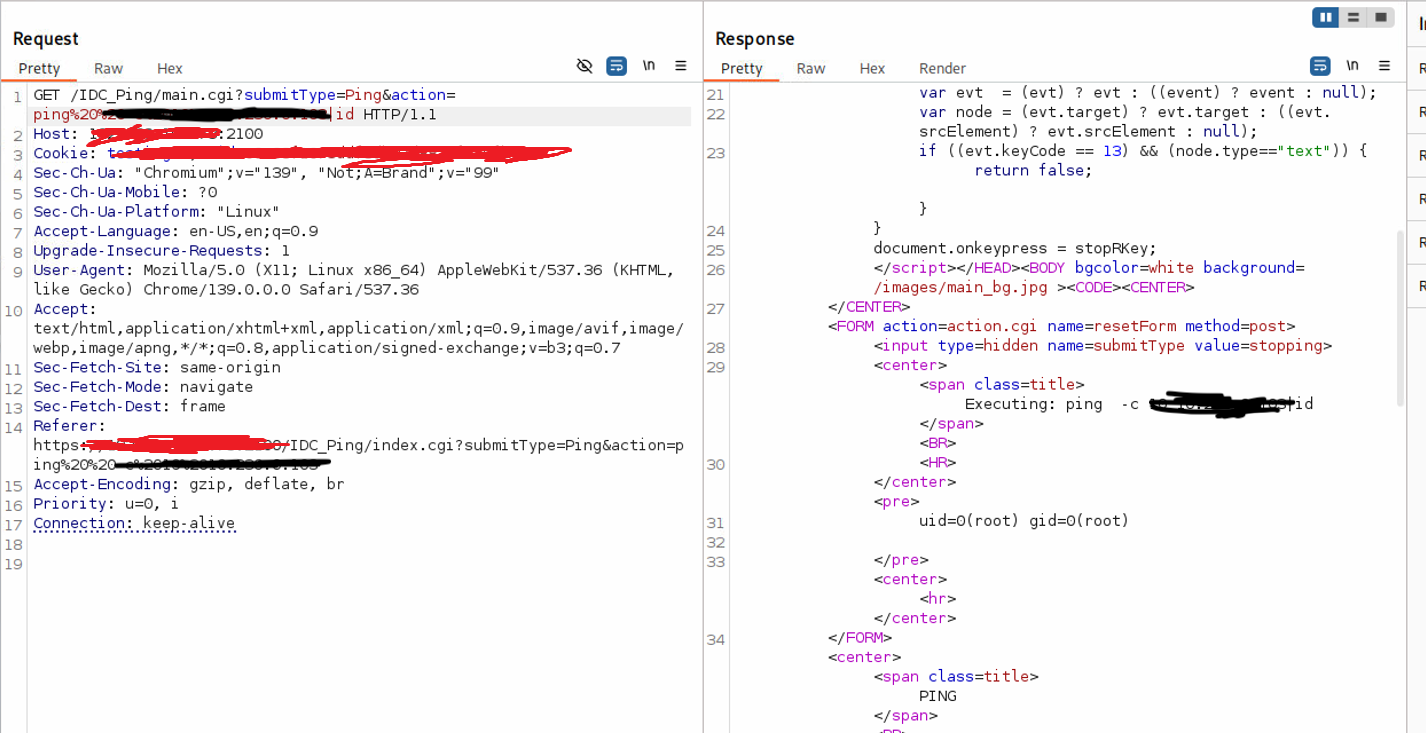The width and height of the screenshot is (1426, 733).
Task: Switch to the Request Raw tab
Action: [x=108, y=68]
